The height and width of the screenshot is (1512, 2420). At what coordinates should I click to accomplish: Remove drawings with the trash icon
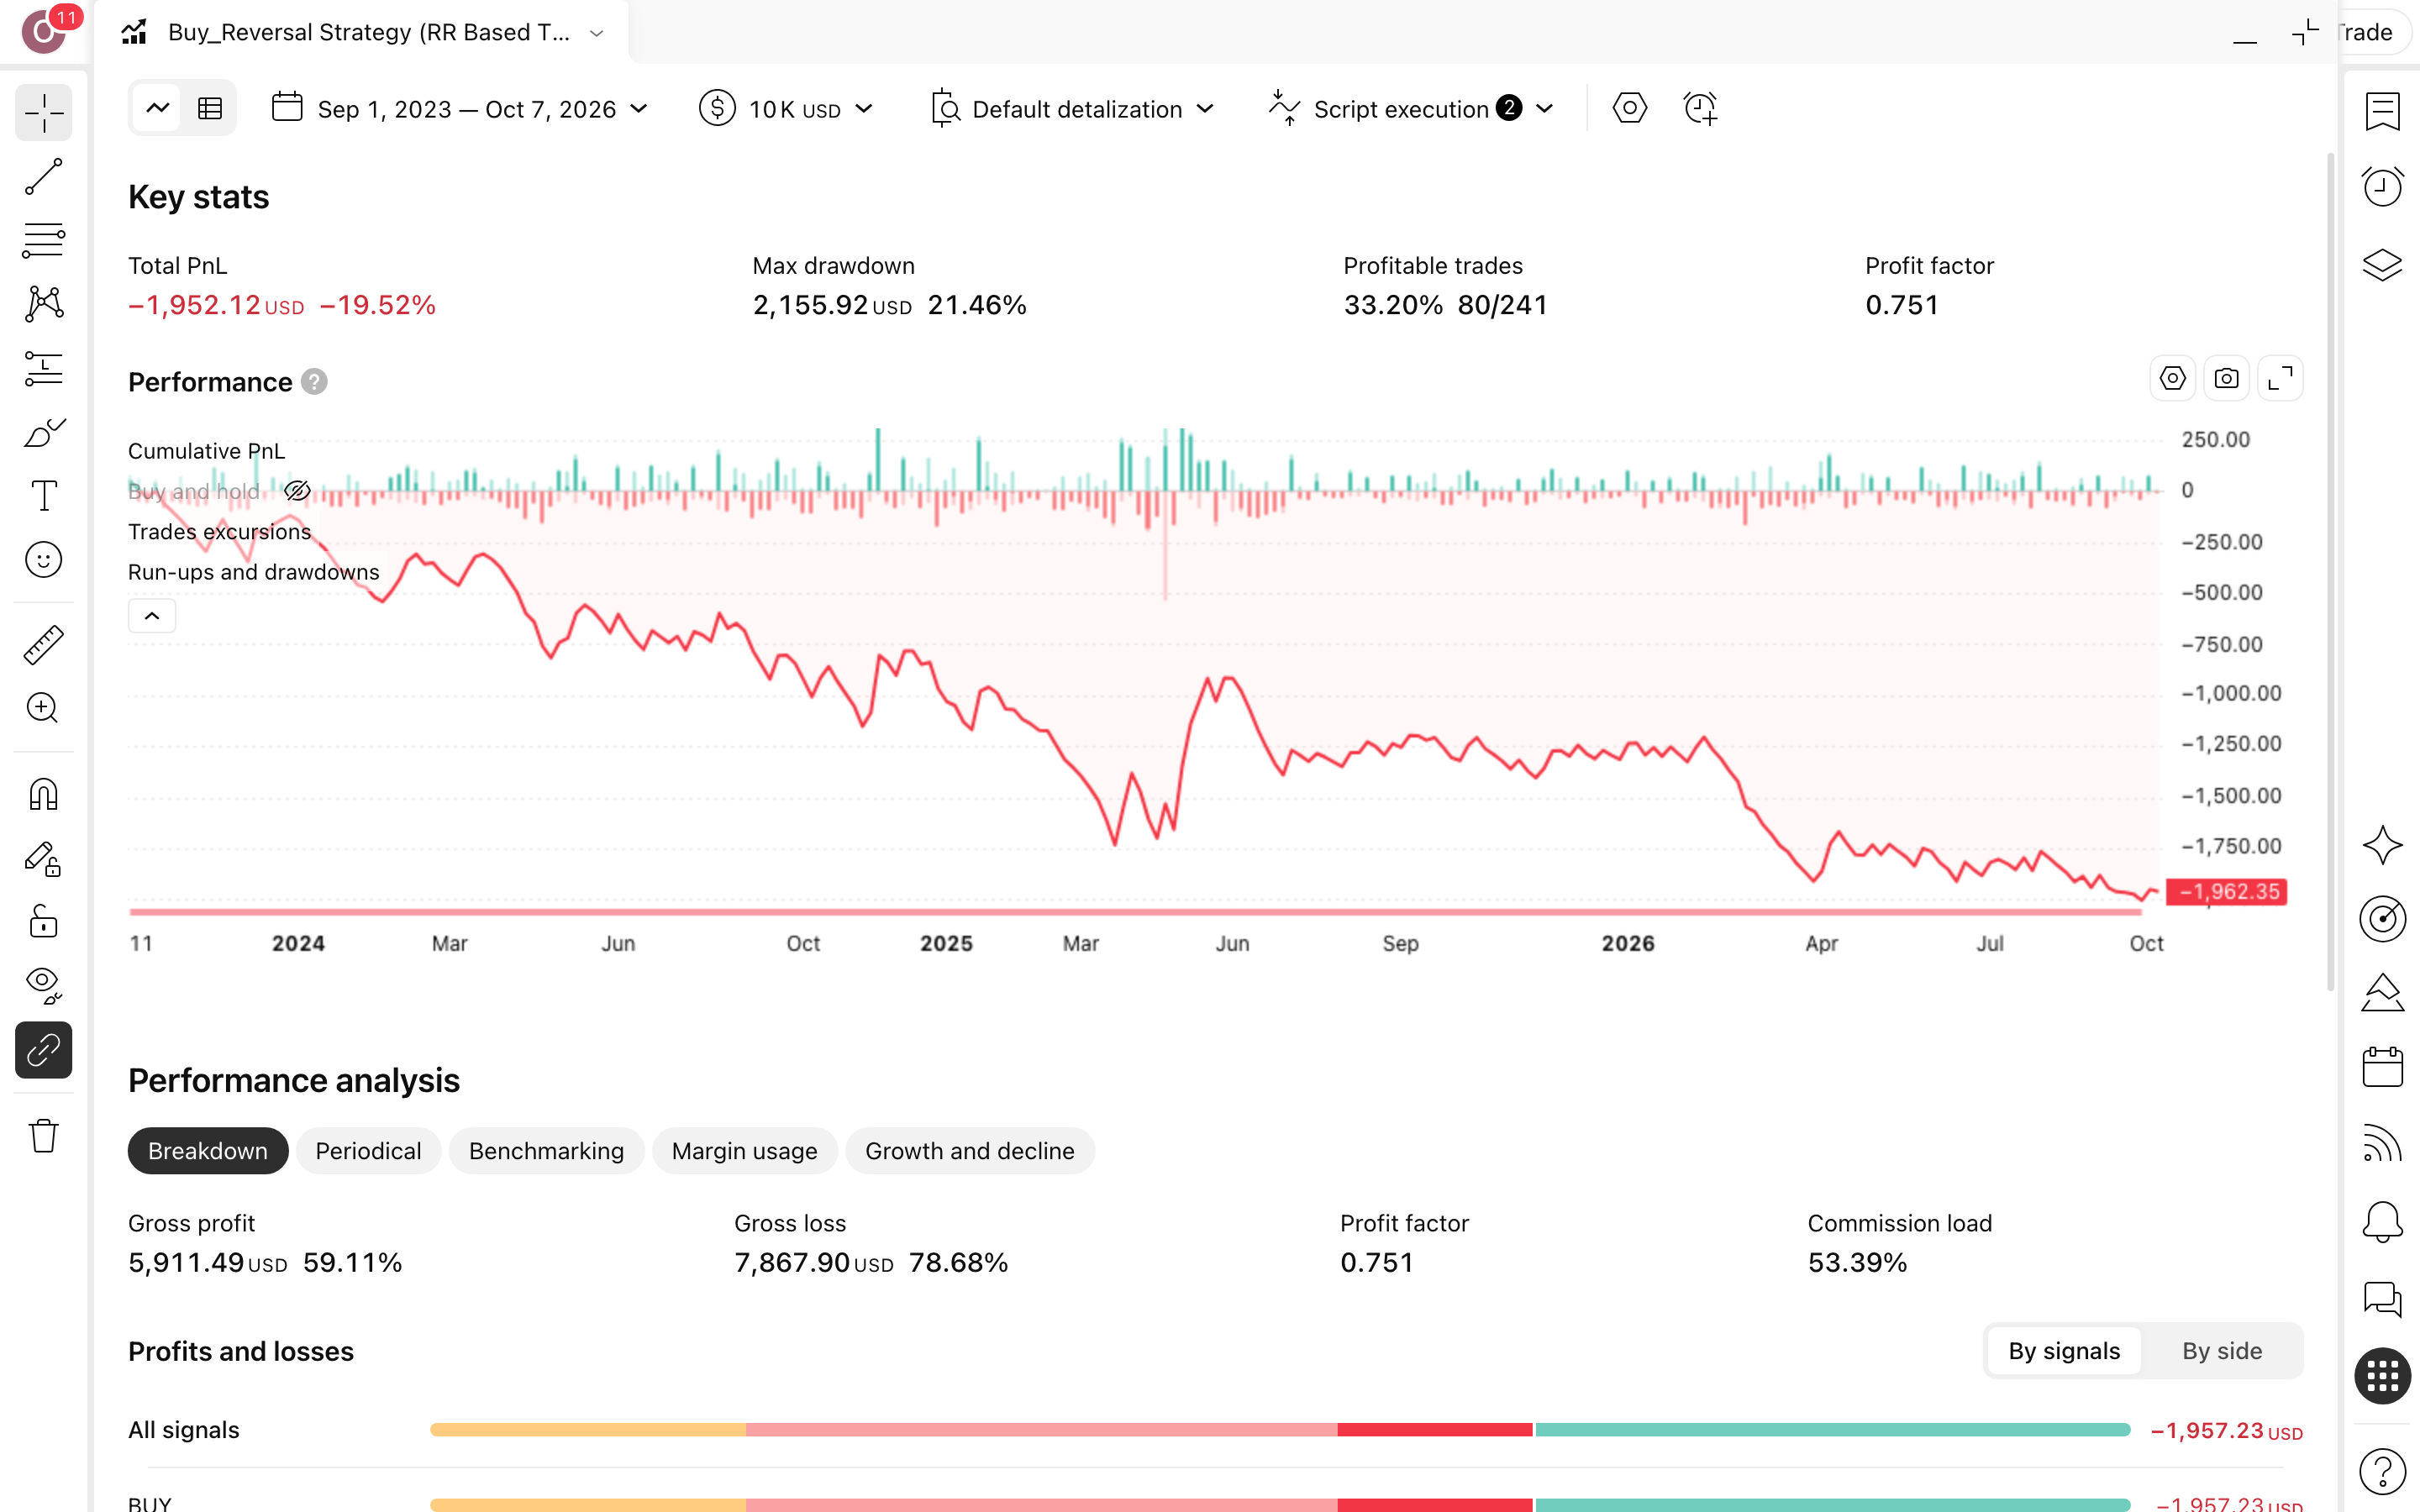(x=44, y=1136)
